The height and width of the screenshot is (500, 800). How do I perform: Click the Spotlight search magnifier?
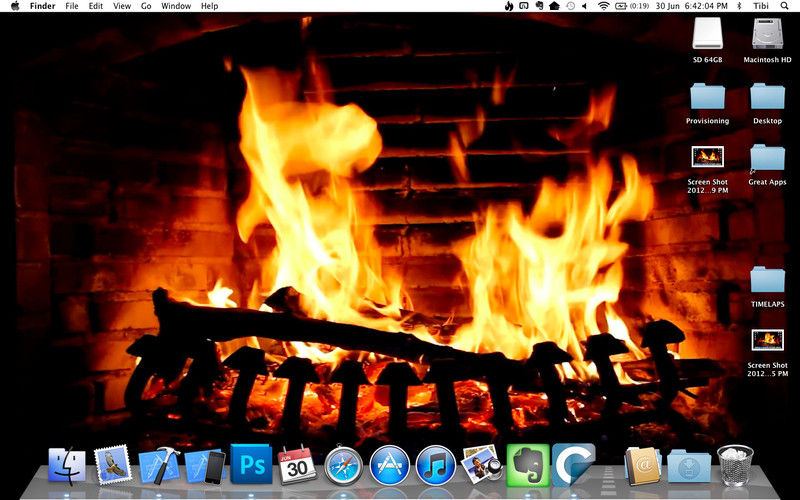[787, 6]
